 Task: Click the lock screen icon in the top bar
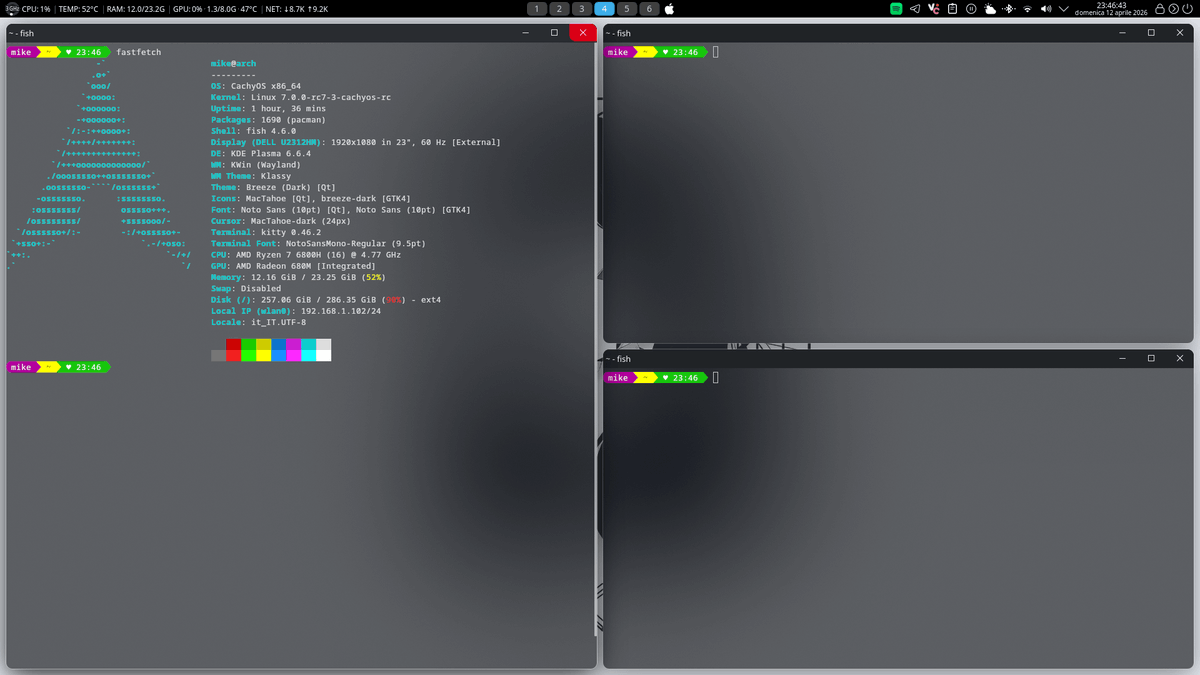1159,9
